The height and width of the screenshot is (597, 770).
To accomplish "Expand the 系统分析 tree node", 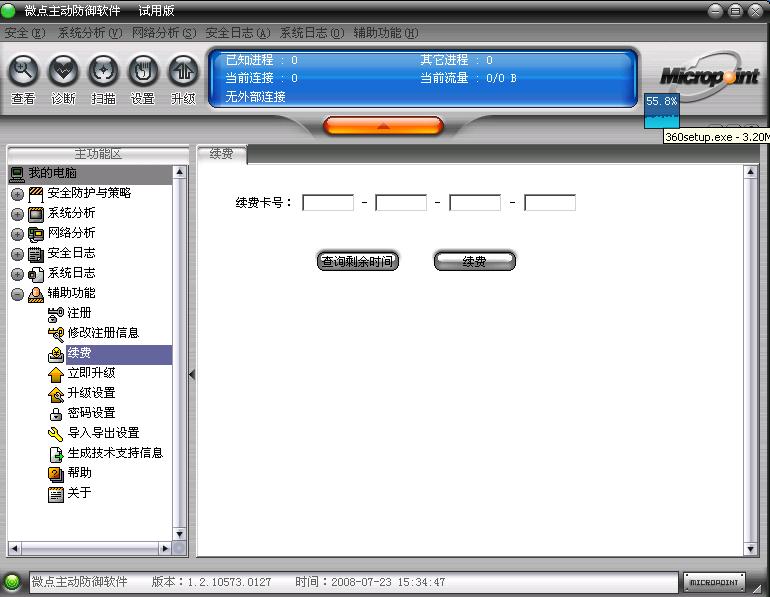I will point(17,215).
